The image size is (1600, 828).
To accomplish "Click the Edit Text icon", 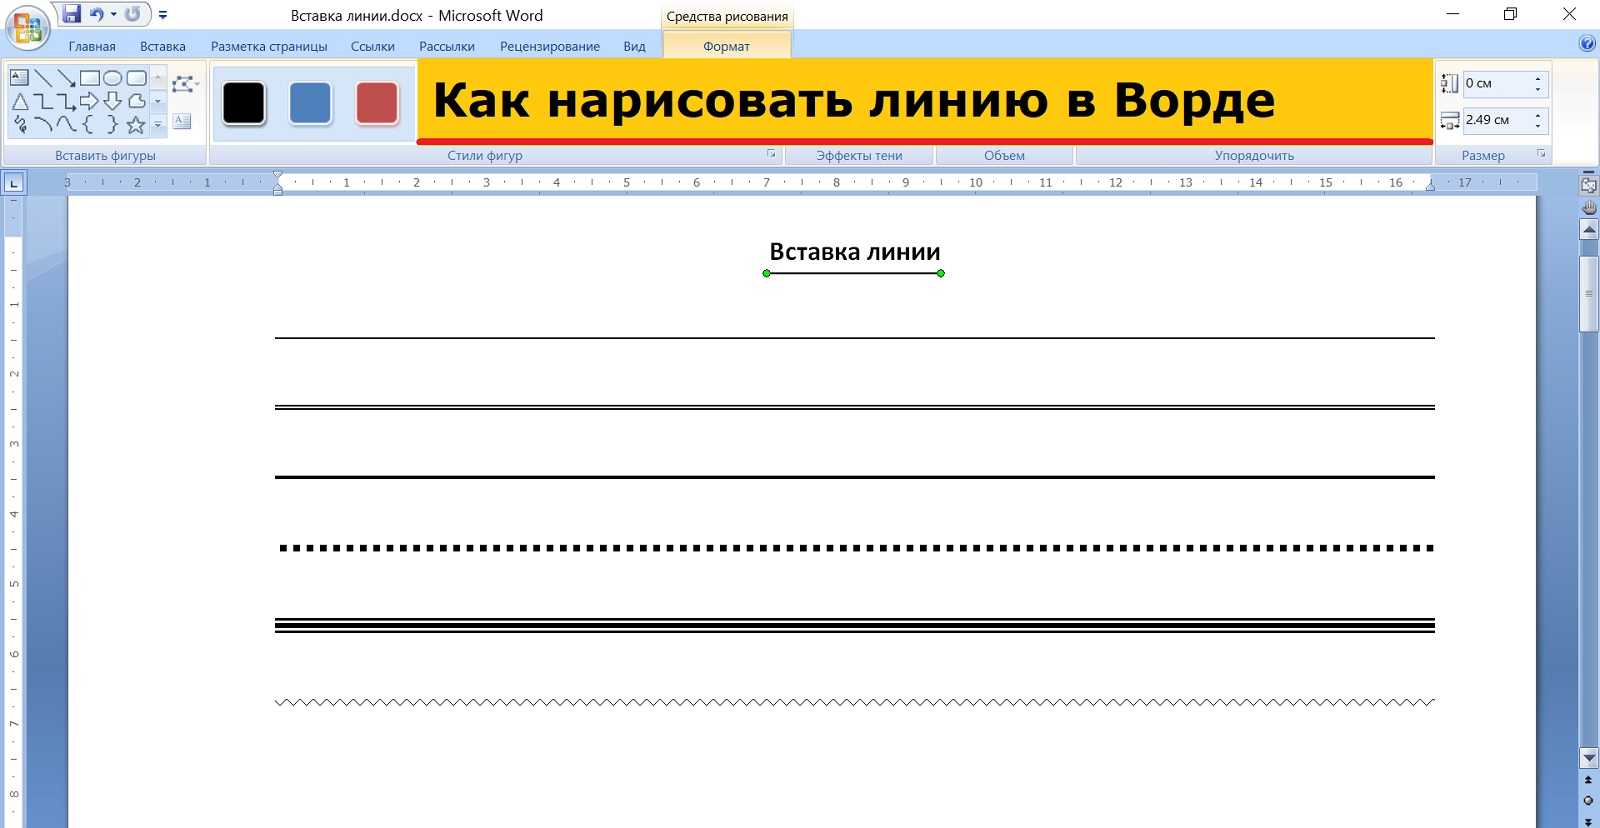I will [182, 121].
